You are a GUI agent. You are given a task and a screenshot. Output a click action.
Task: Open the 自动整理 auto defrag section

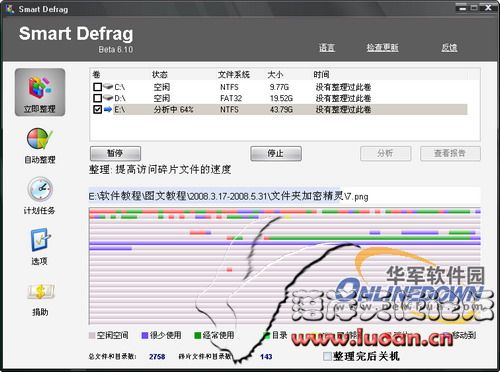coord(39,139)
